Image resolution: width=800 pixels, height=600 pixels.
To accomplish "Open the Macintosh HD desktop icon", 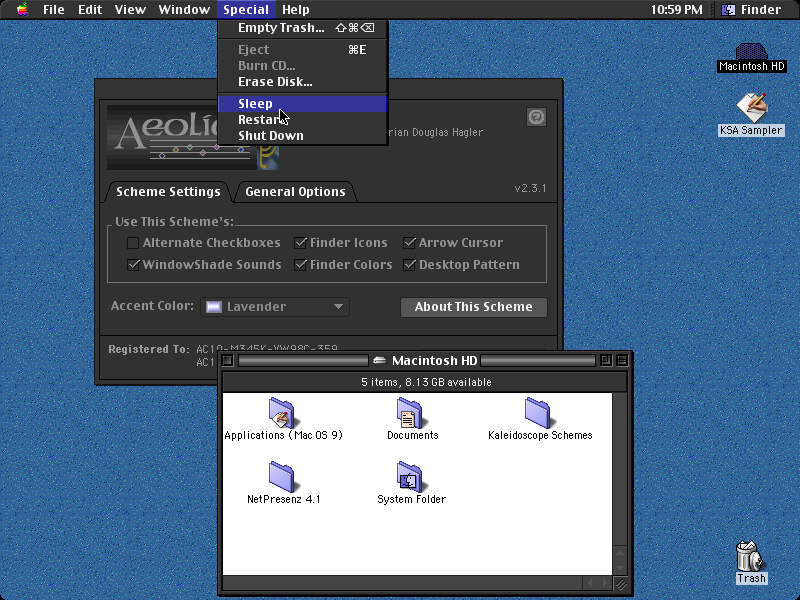I will (x=751, y=52).
